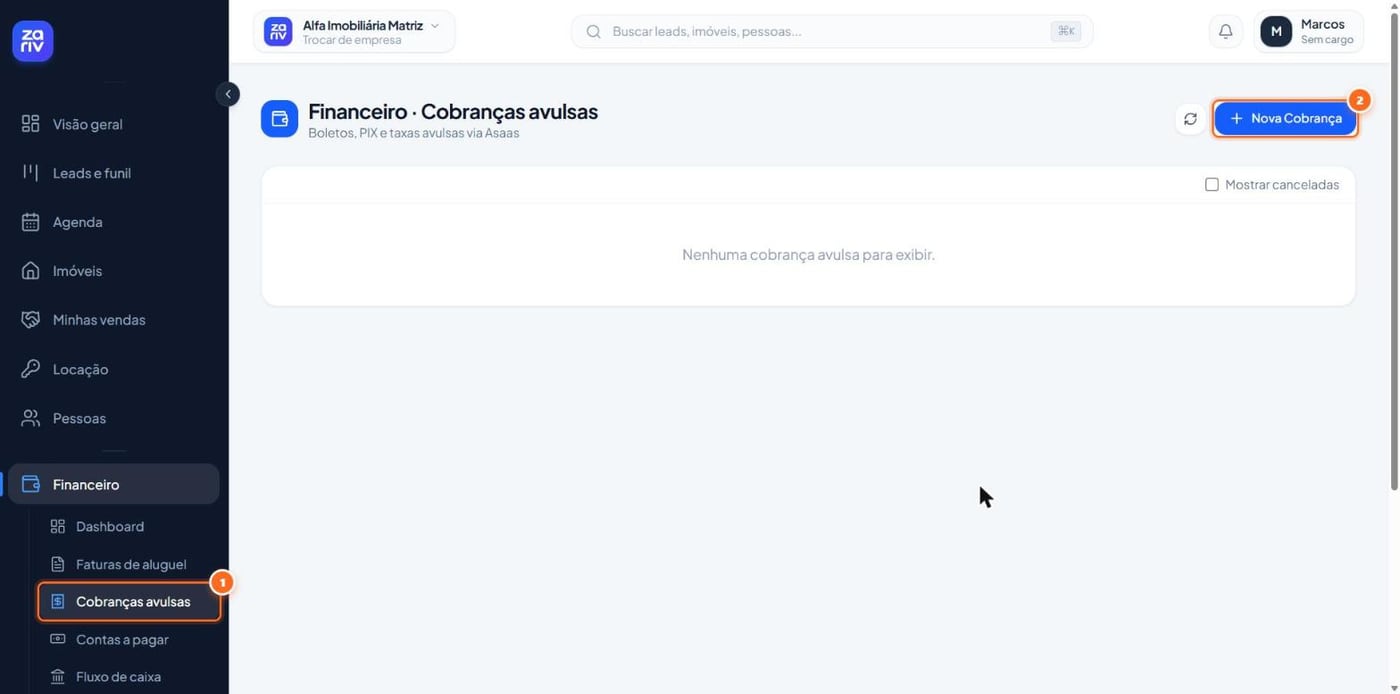Click the Pessoas people icon
Image resolution: width=1400 pixels, height=694 pixels.
(x=31, y=418)
